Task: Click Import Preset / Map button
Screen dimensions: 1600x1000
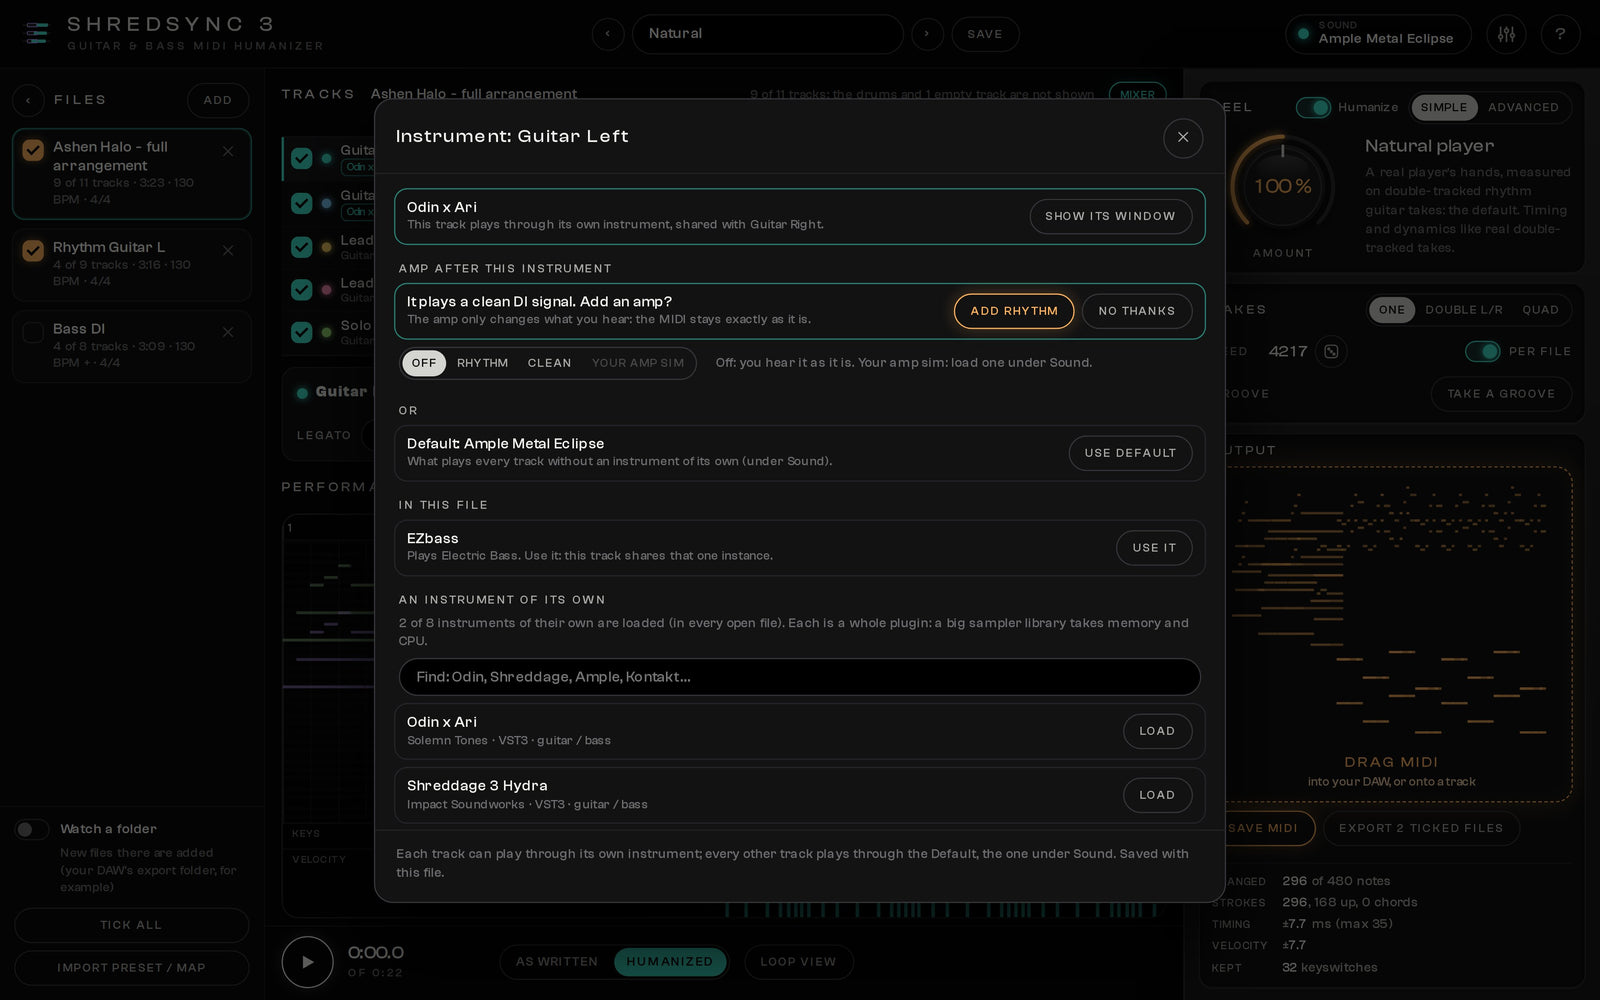Action: point(131,968)
